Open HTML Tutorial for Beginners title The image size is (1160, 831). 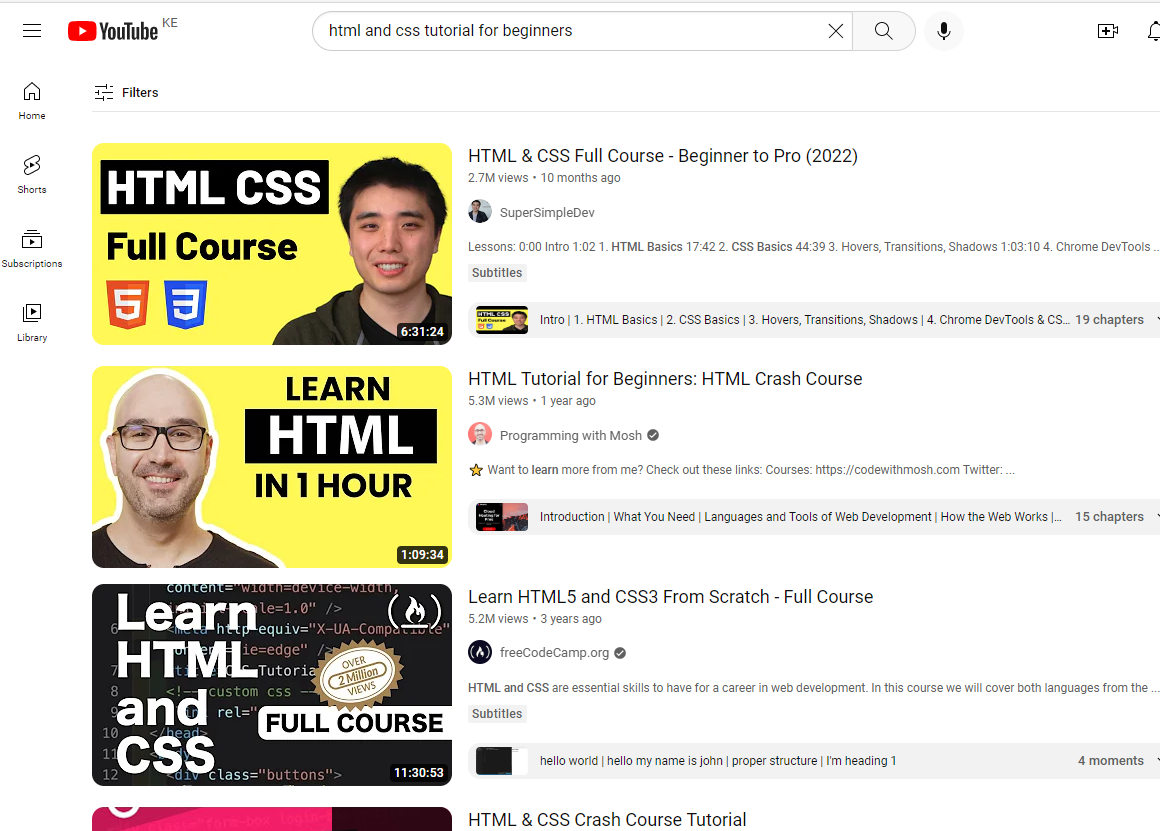click(665, 379)
